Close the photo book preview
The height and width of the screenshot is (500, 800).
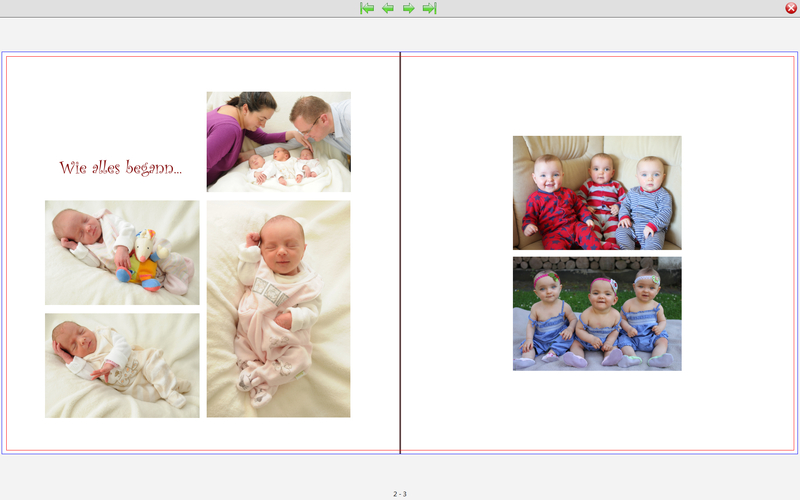[791, 8]
